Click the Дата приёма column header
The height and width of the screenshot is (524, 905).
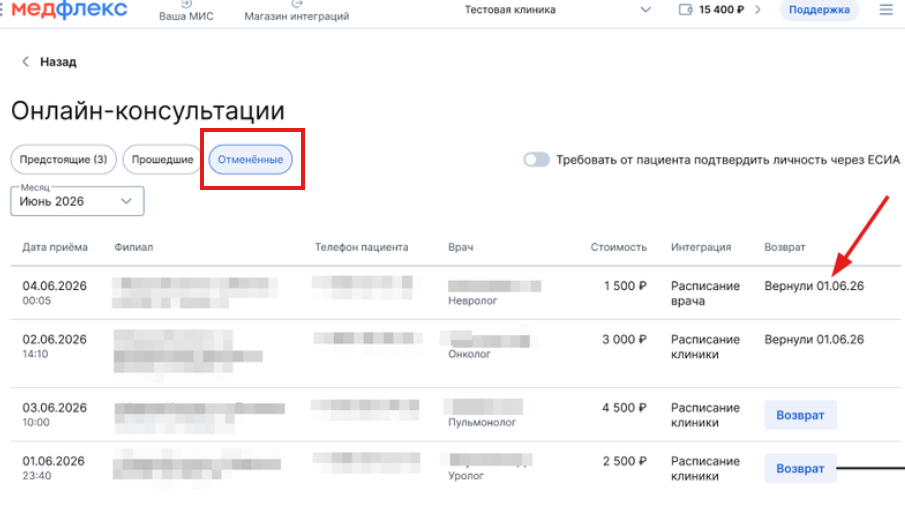[55, 247]
